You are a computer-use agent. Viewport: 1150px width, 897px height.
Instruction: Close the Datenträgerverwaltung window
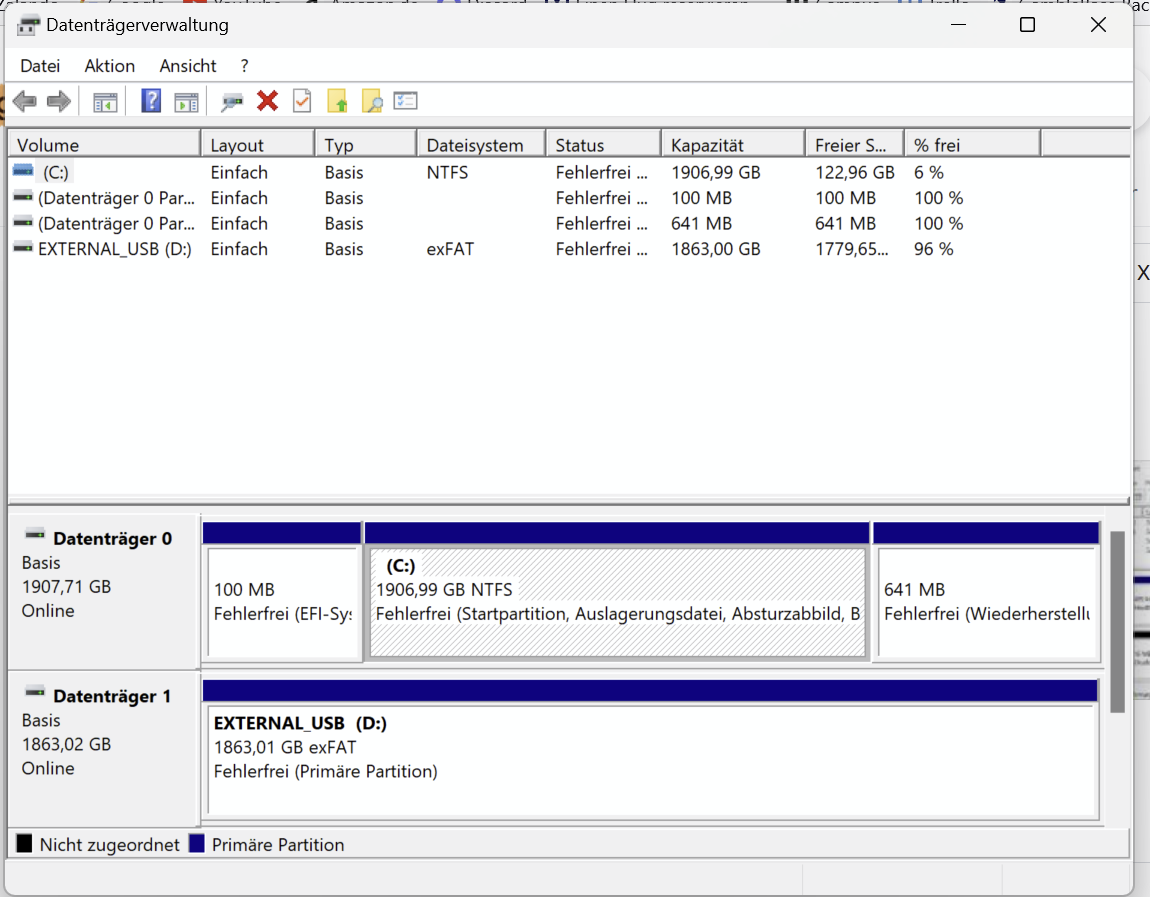(x=1098, y=25)
